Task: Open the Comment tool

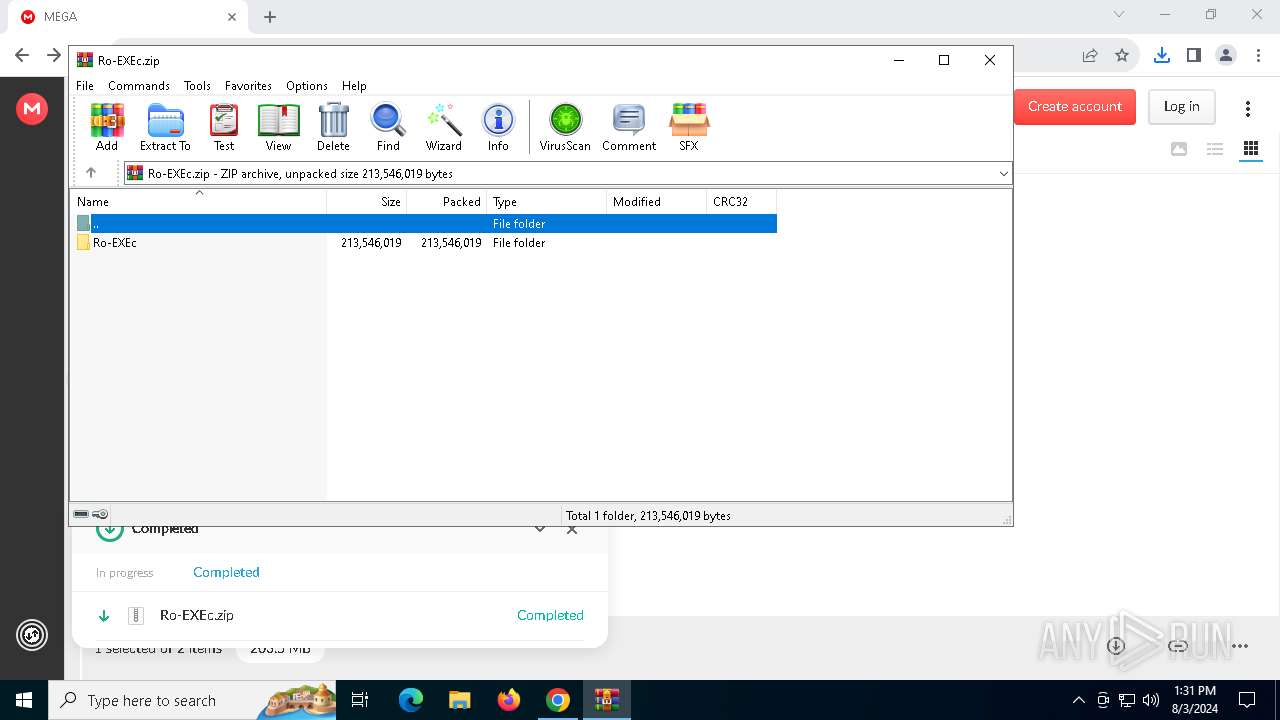Action: 629,128
